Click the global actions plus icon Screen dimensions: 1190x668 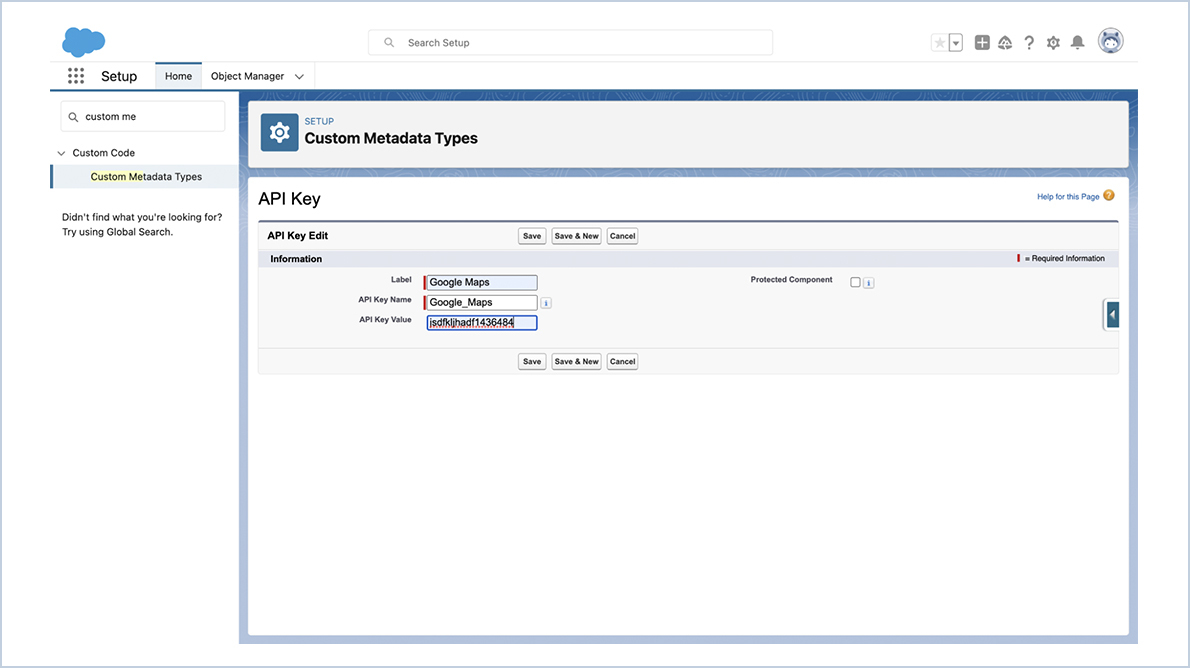[x=981, y=42]
